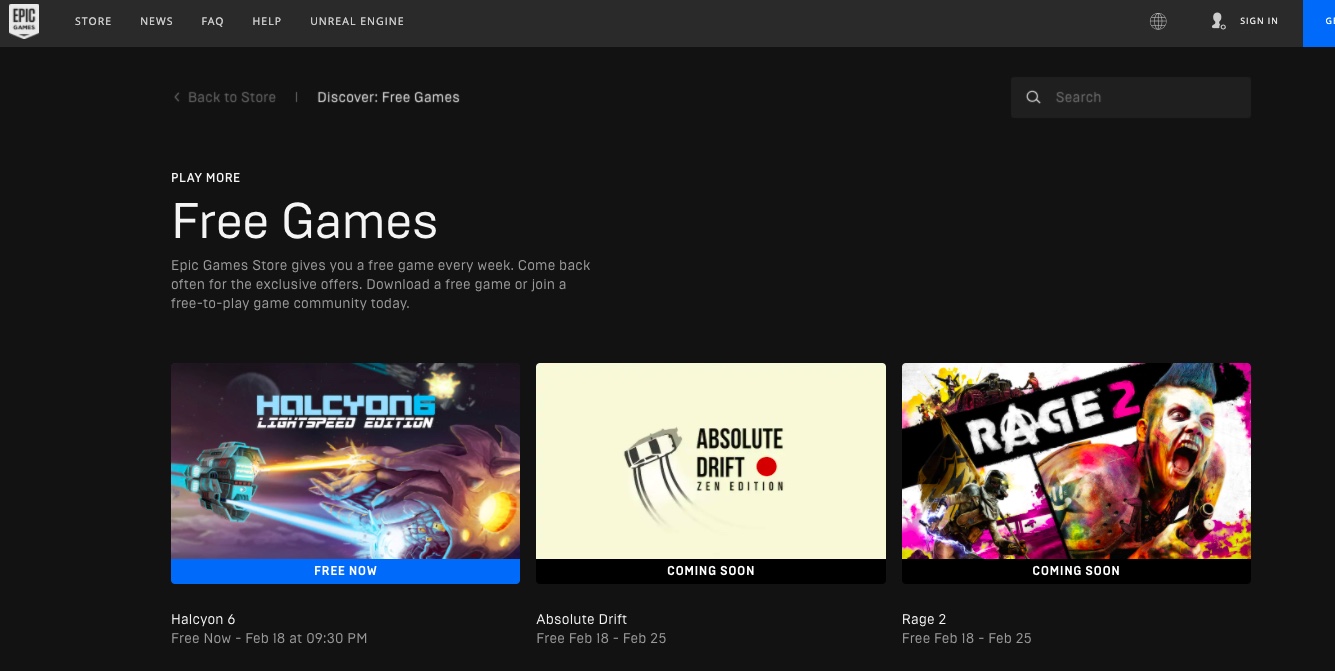Click Absolute Drift's Free Feb 18 - Feb 25 dates
Screen dimensions: 1335x671
coord(601,638)
